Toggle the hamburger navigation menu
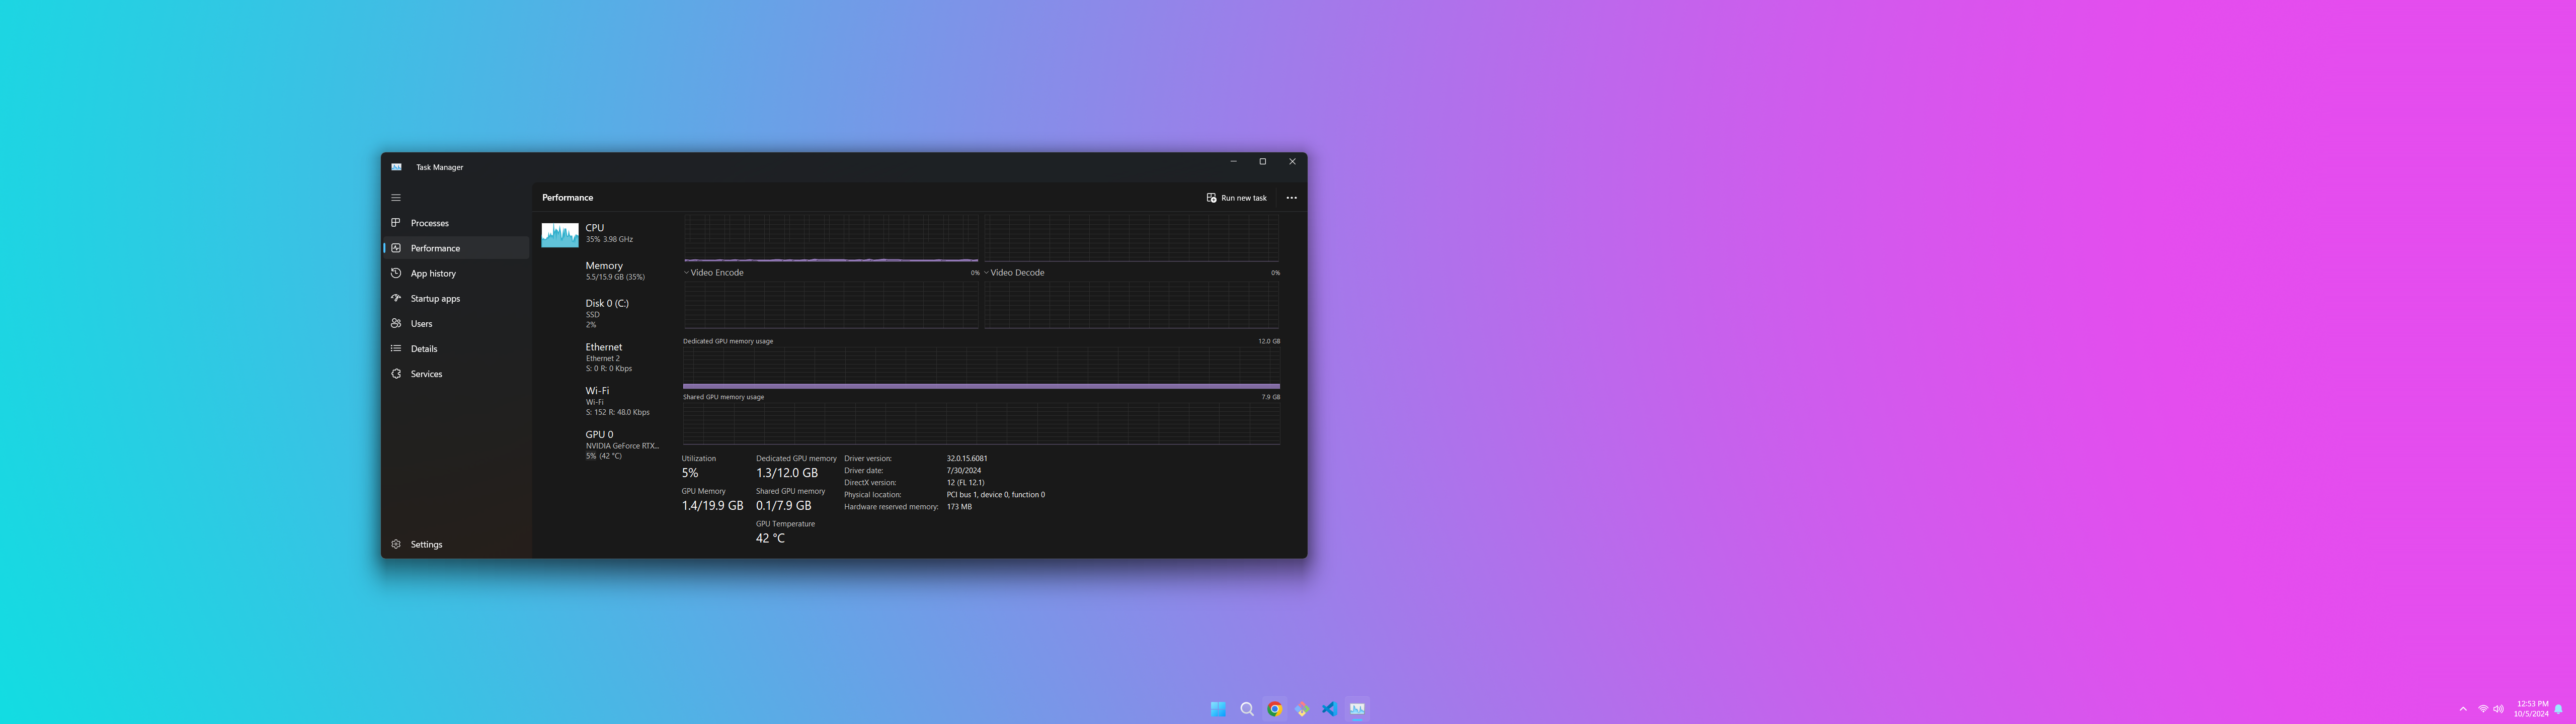 (x=396, y=198)
